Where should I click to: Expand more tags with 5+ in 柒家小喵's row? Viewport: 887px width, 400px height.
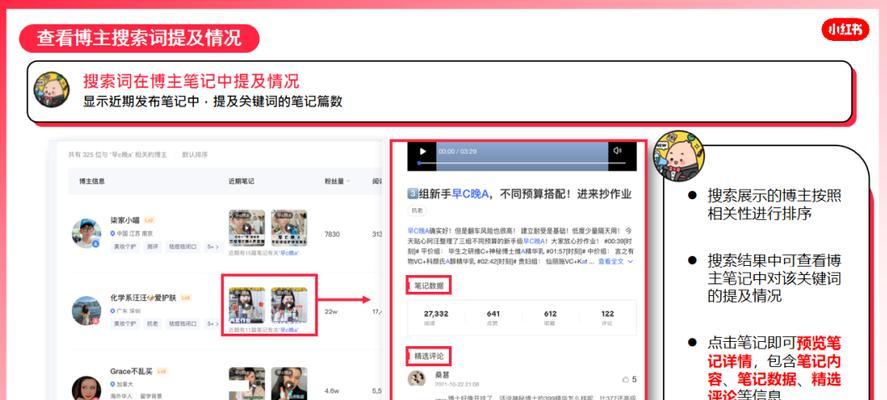[x=213, y=247]
